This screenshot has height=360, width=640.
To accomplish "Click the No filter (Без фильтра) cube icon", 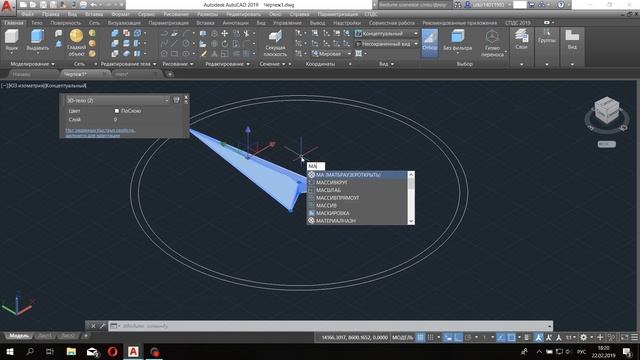I will coord(457,37).
